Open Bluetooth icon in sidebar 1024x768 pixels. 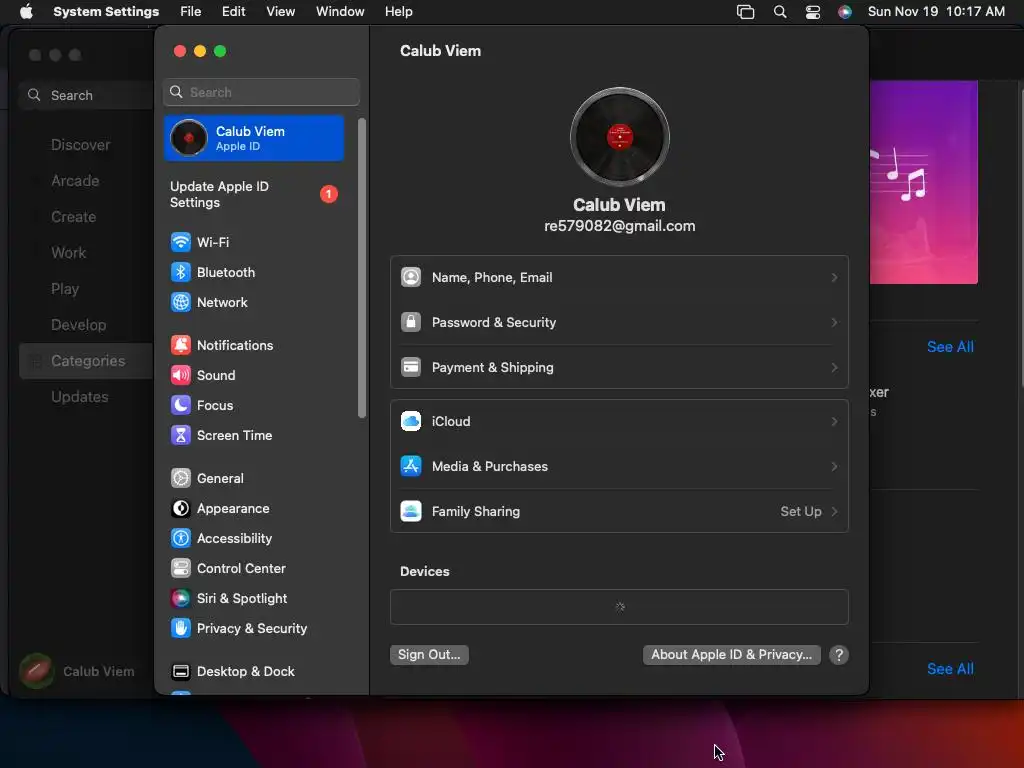[x=181, y=272]
